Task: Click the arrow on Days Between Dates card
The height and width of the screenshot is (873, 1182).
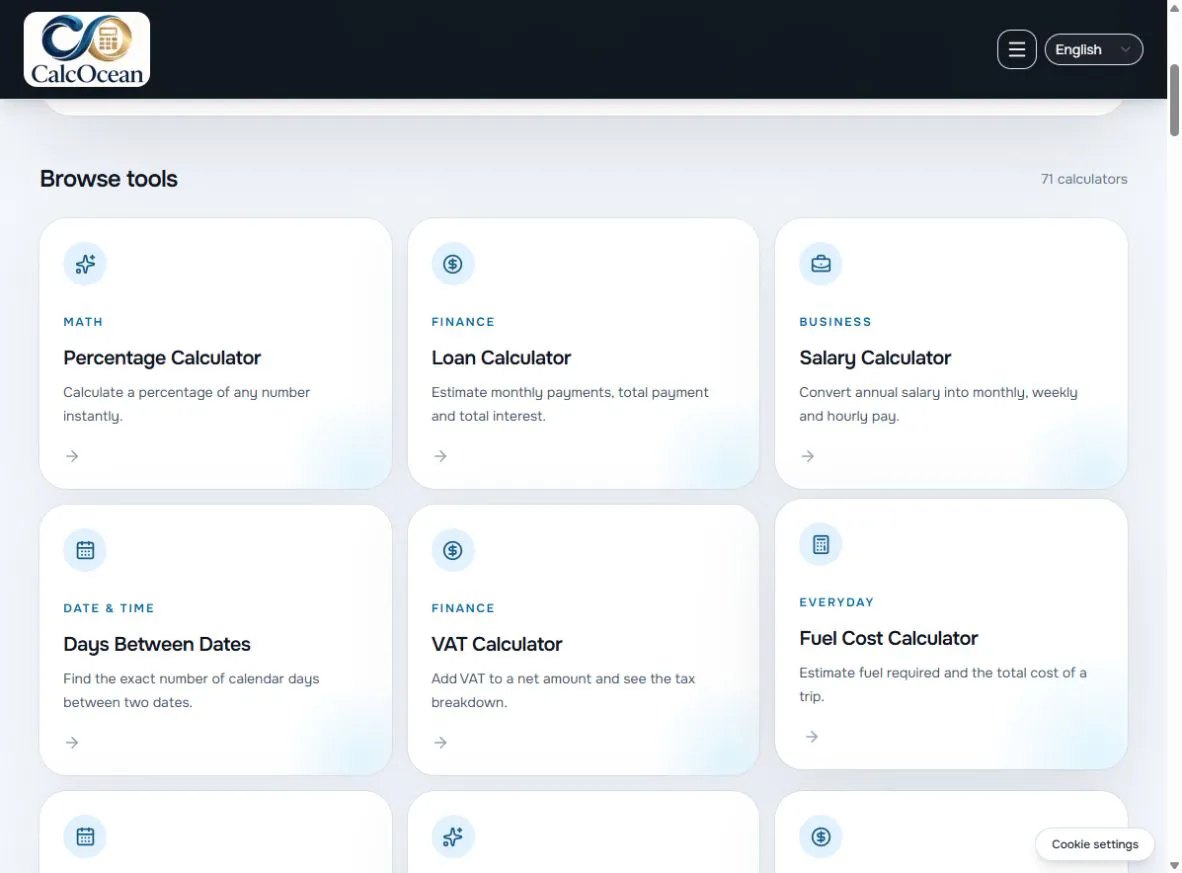Action: pyautogui.click(x=72, y=743)
